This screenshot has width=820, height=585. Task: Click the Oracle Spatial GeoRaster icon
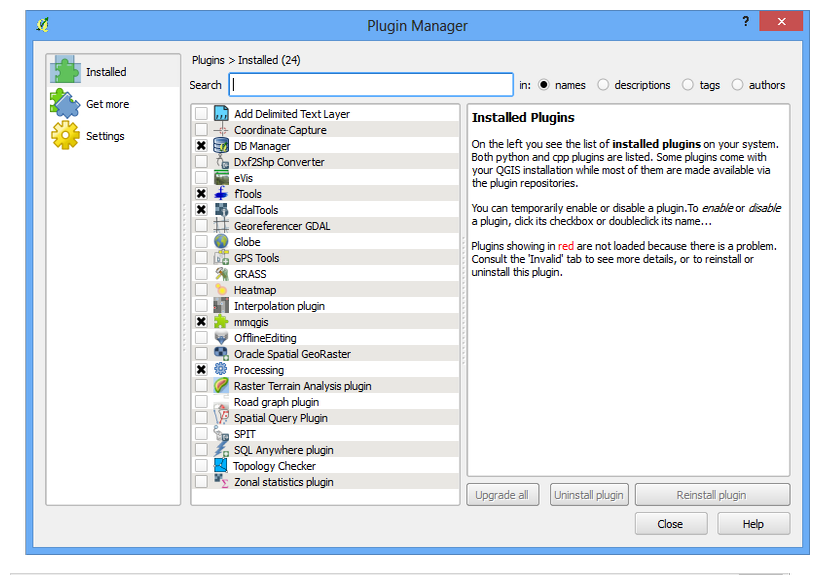(x=221, y=354)
